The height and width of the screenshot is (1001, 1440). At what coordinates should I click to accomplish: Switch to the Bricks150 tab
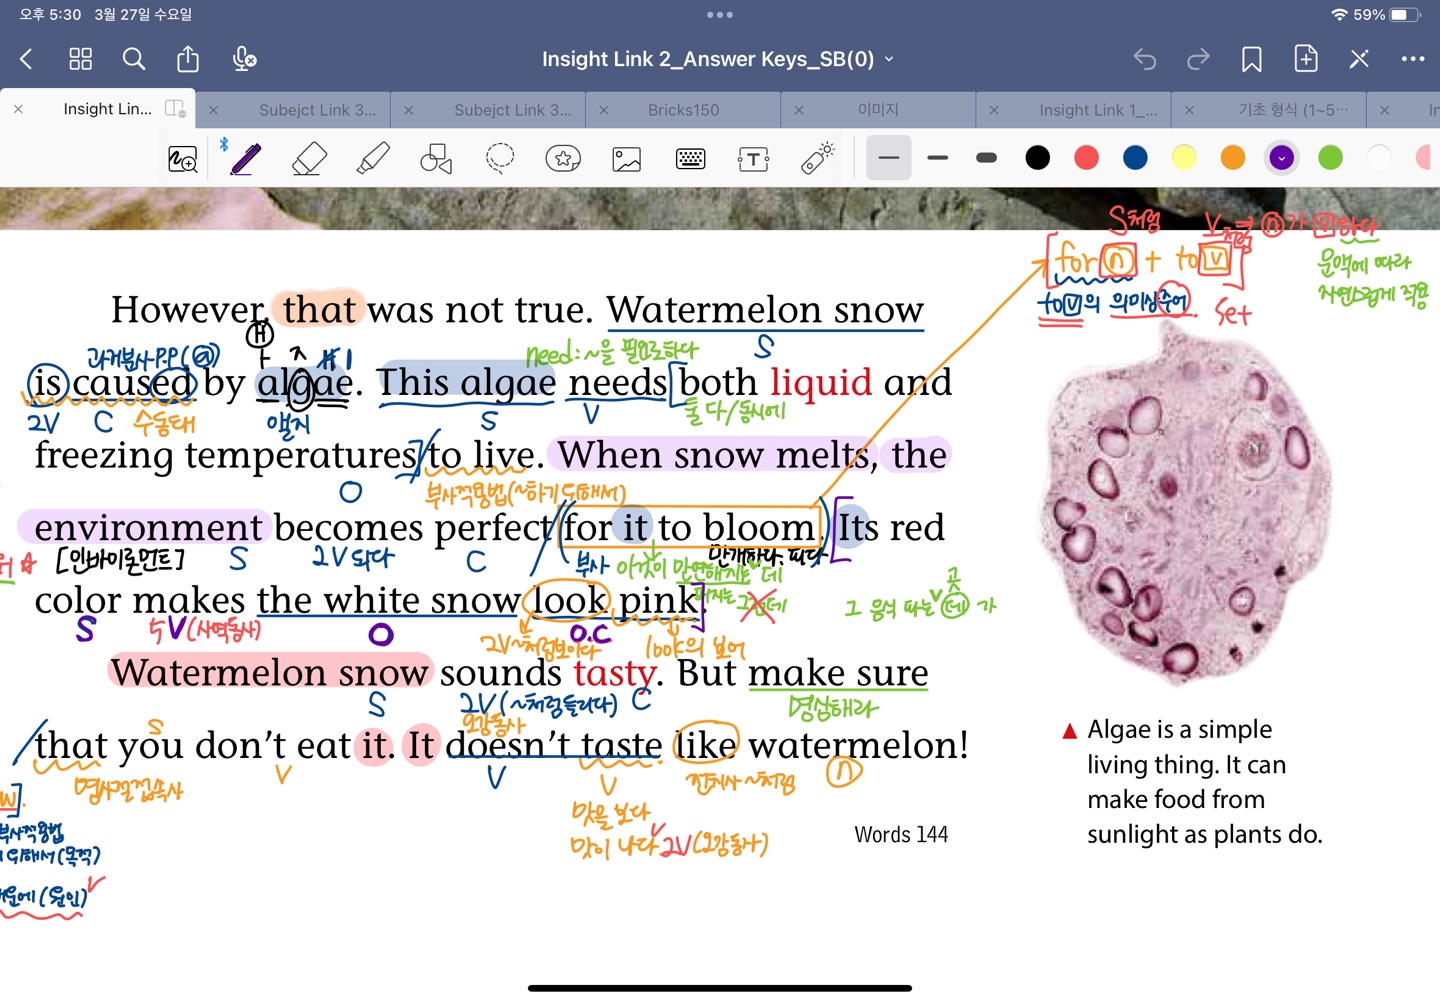coord(683,110)
